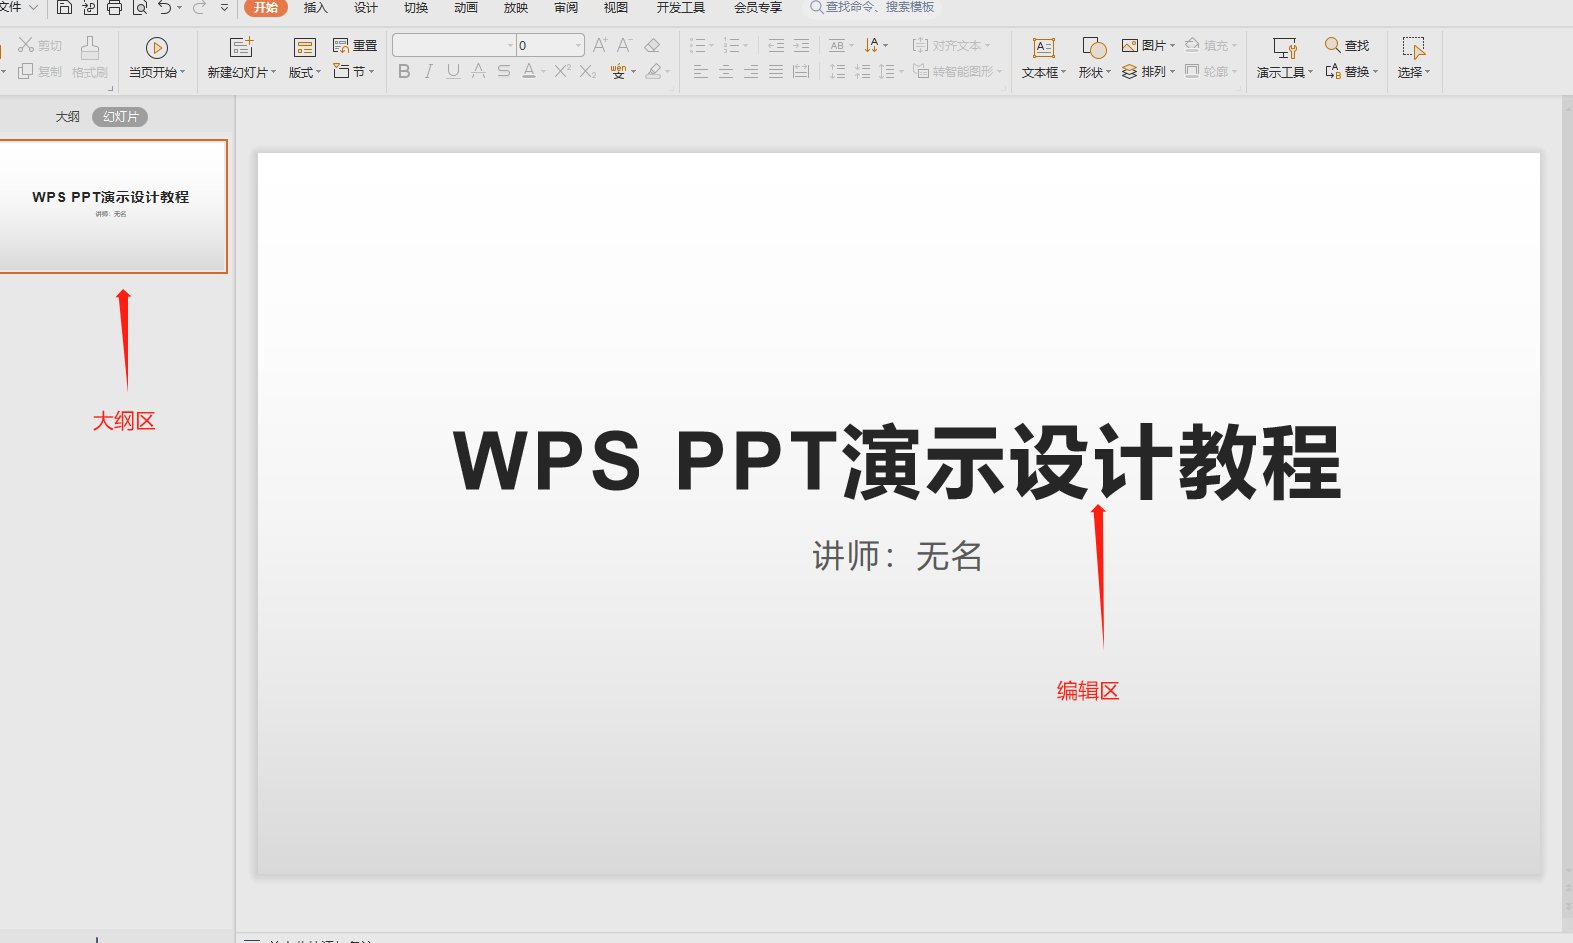
Task: Open the font name combo box
Action: pyautogui.click(x=454, y=45)
